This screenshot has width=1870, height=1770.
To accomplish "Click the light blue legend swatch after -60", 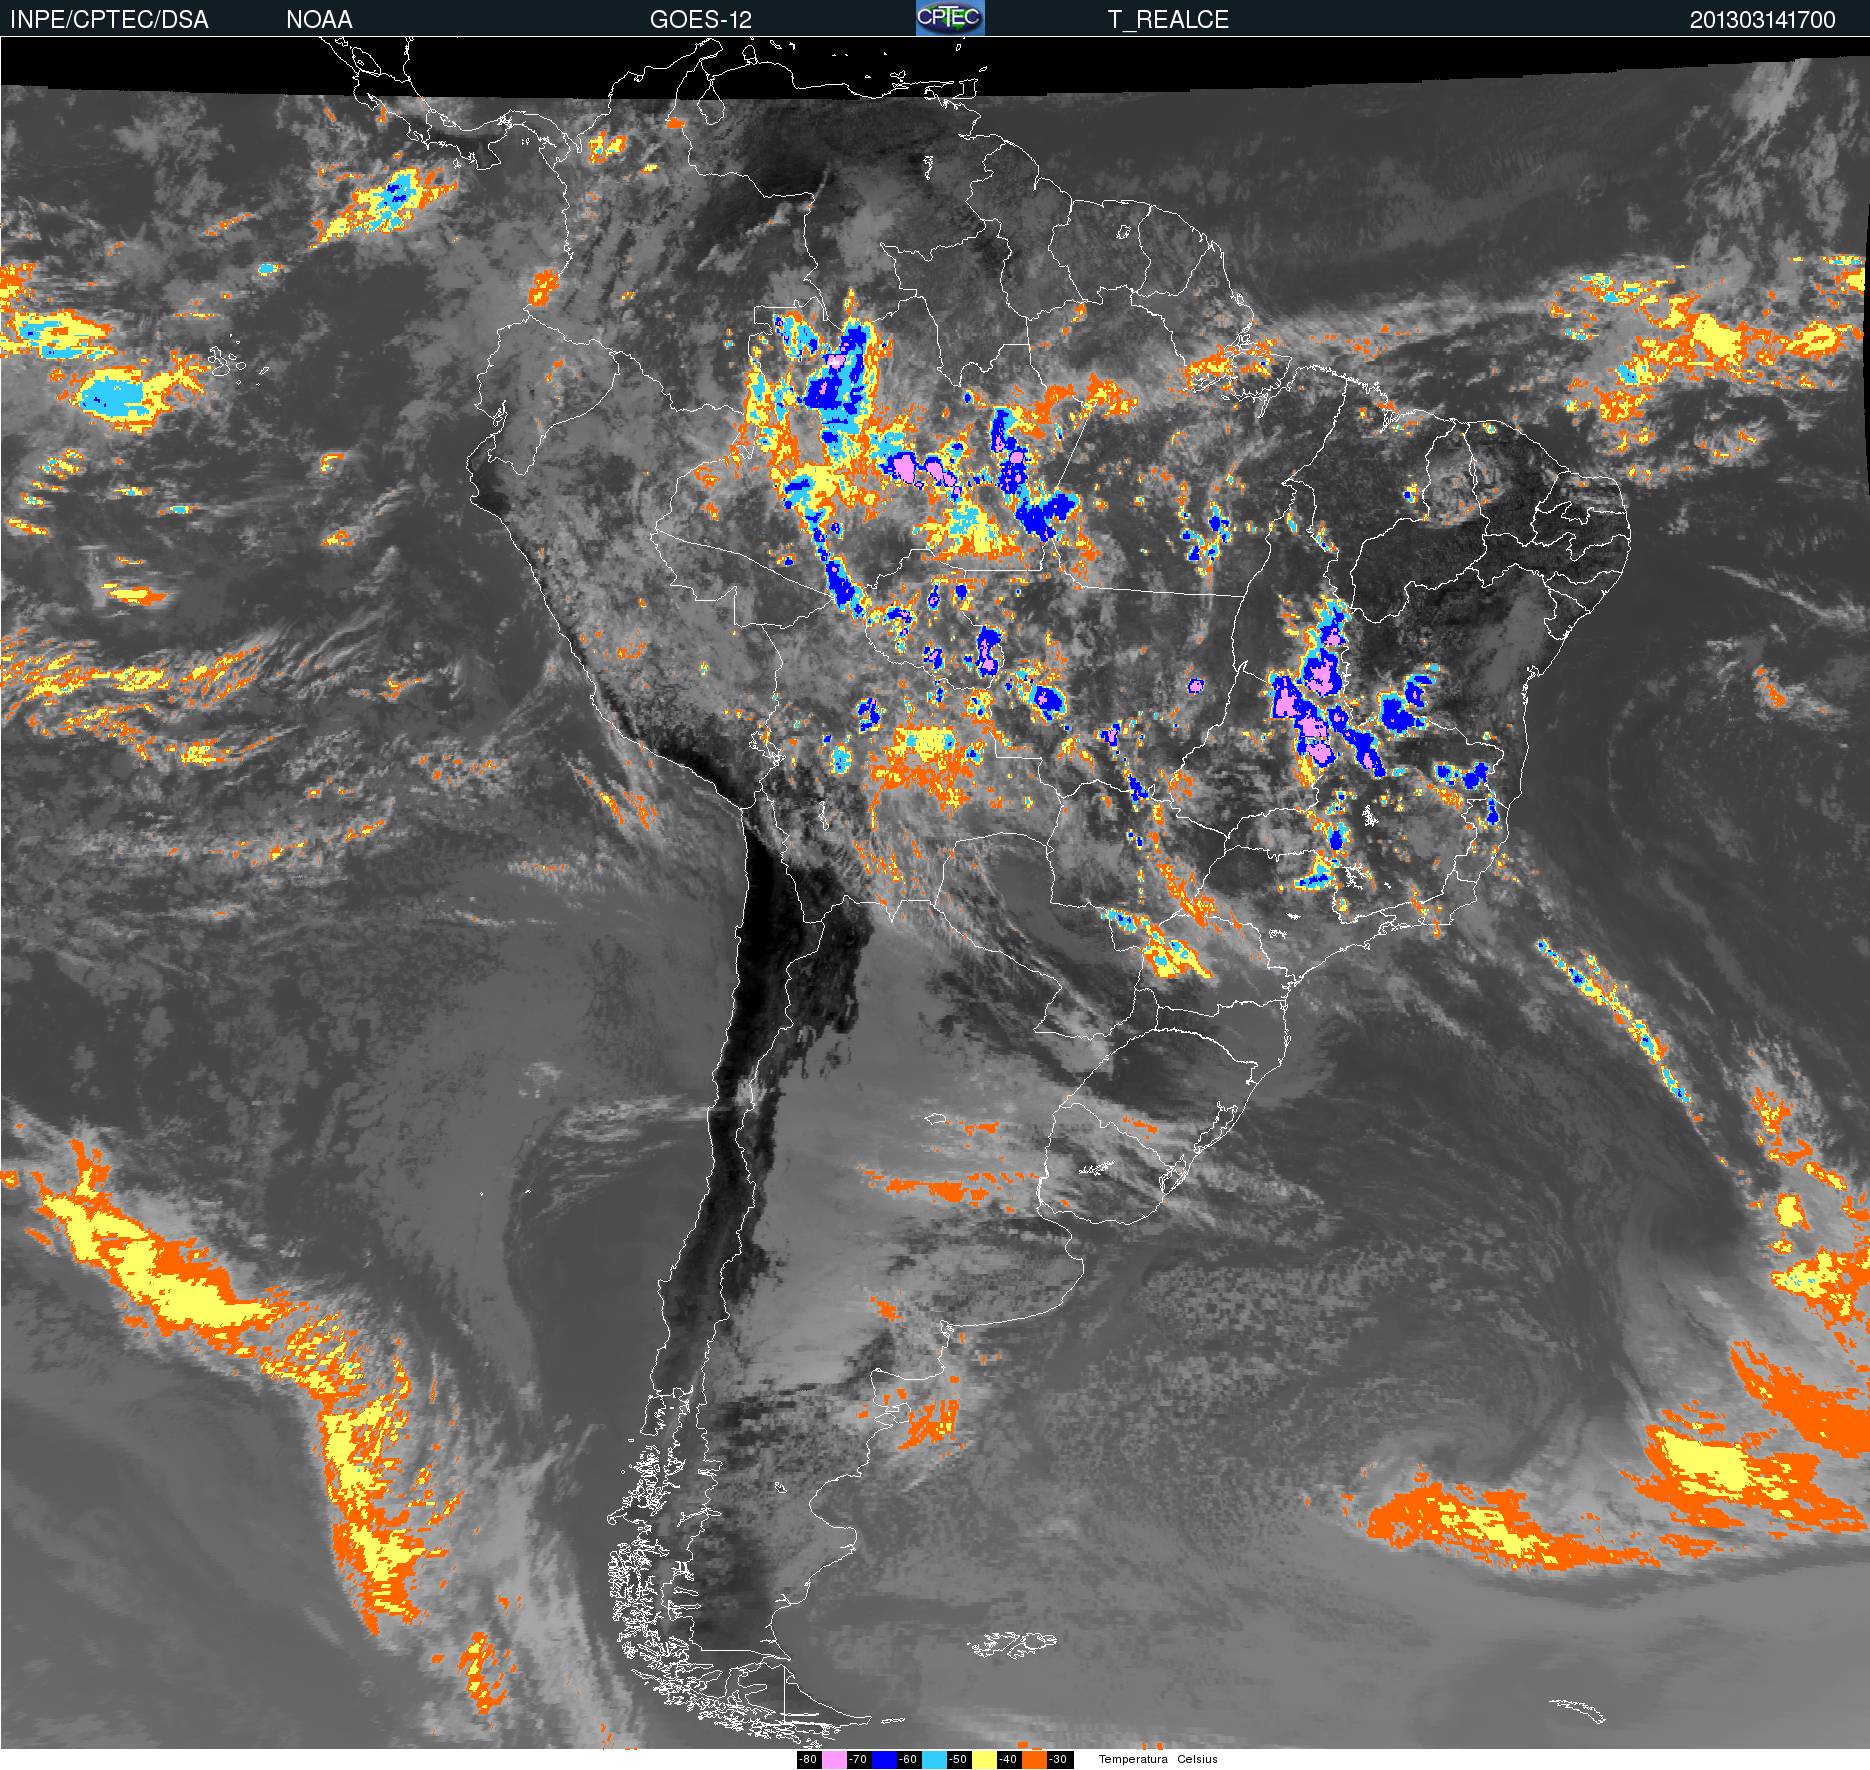I will (934, 1760).
